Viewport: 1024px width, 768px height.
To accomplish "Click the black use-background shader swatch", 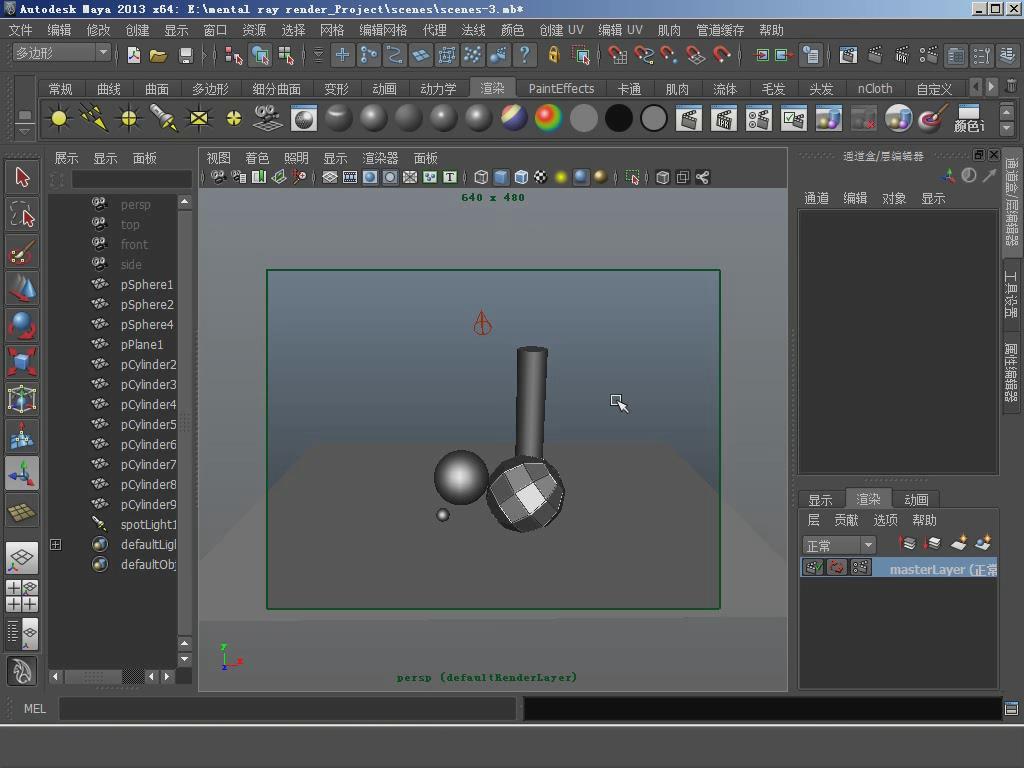I will (618, 118).
